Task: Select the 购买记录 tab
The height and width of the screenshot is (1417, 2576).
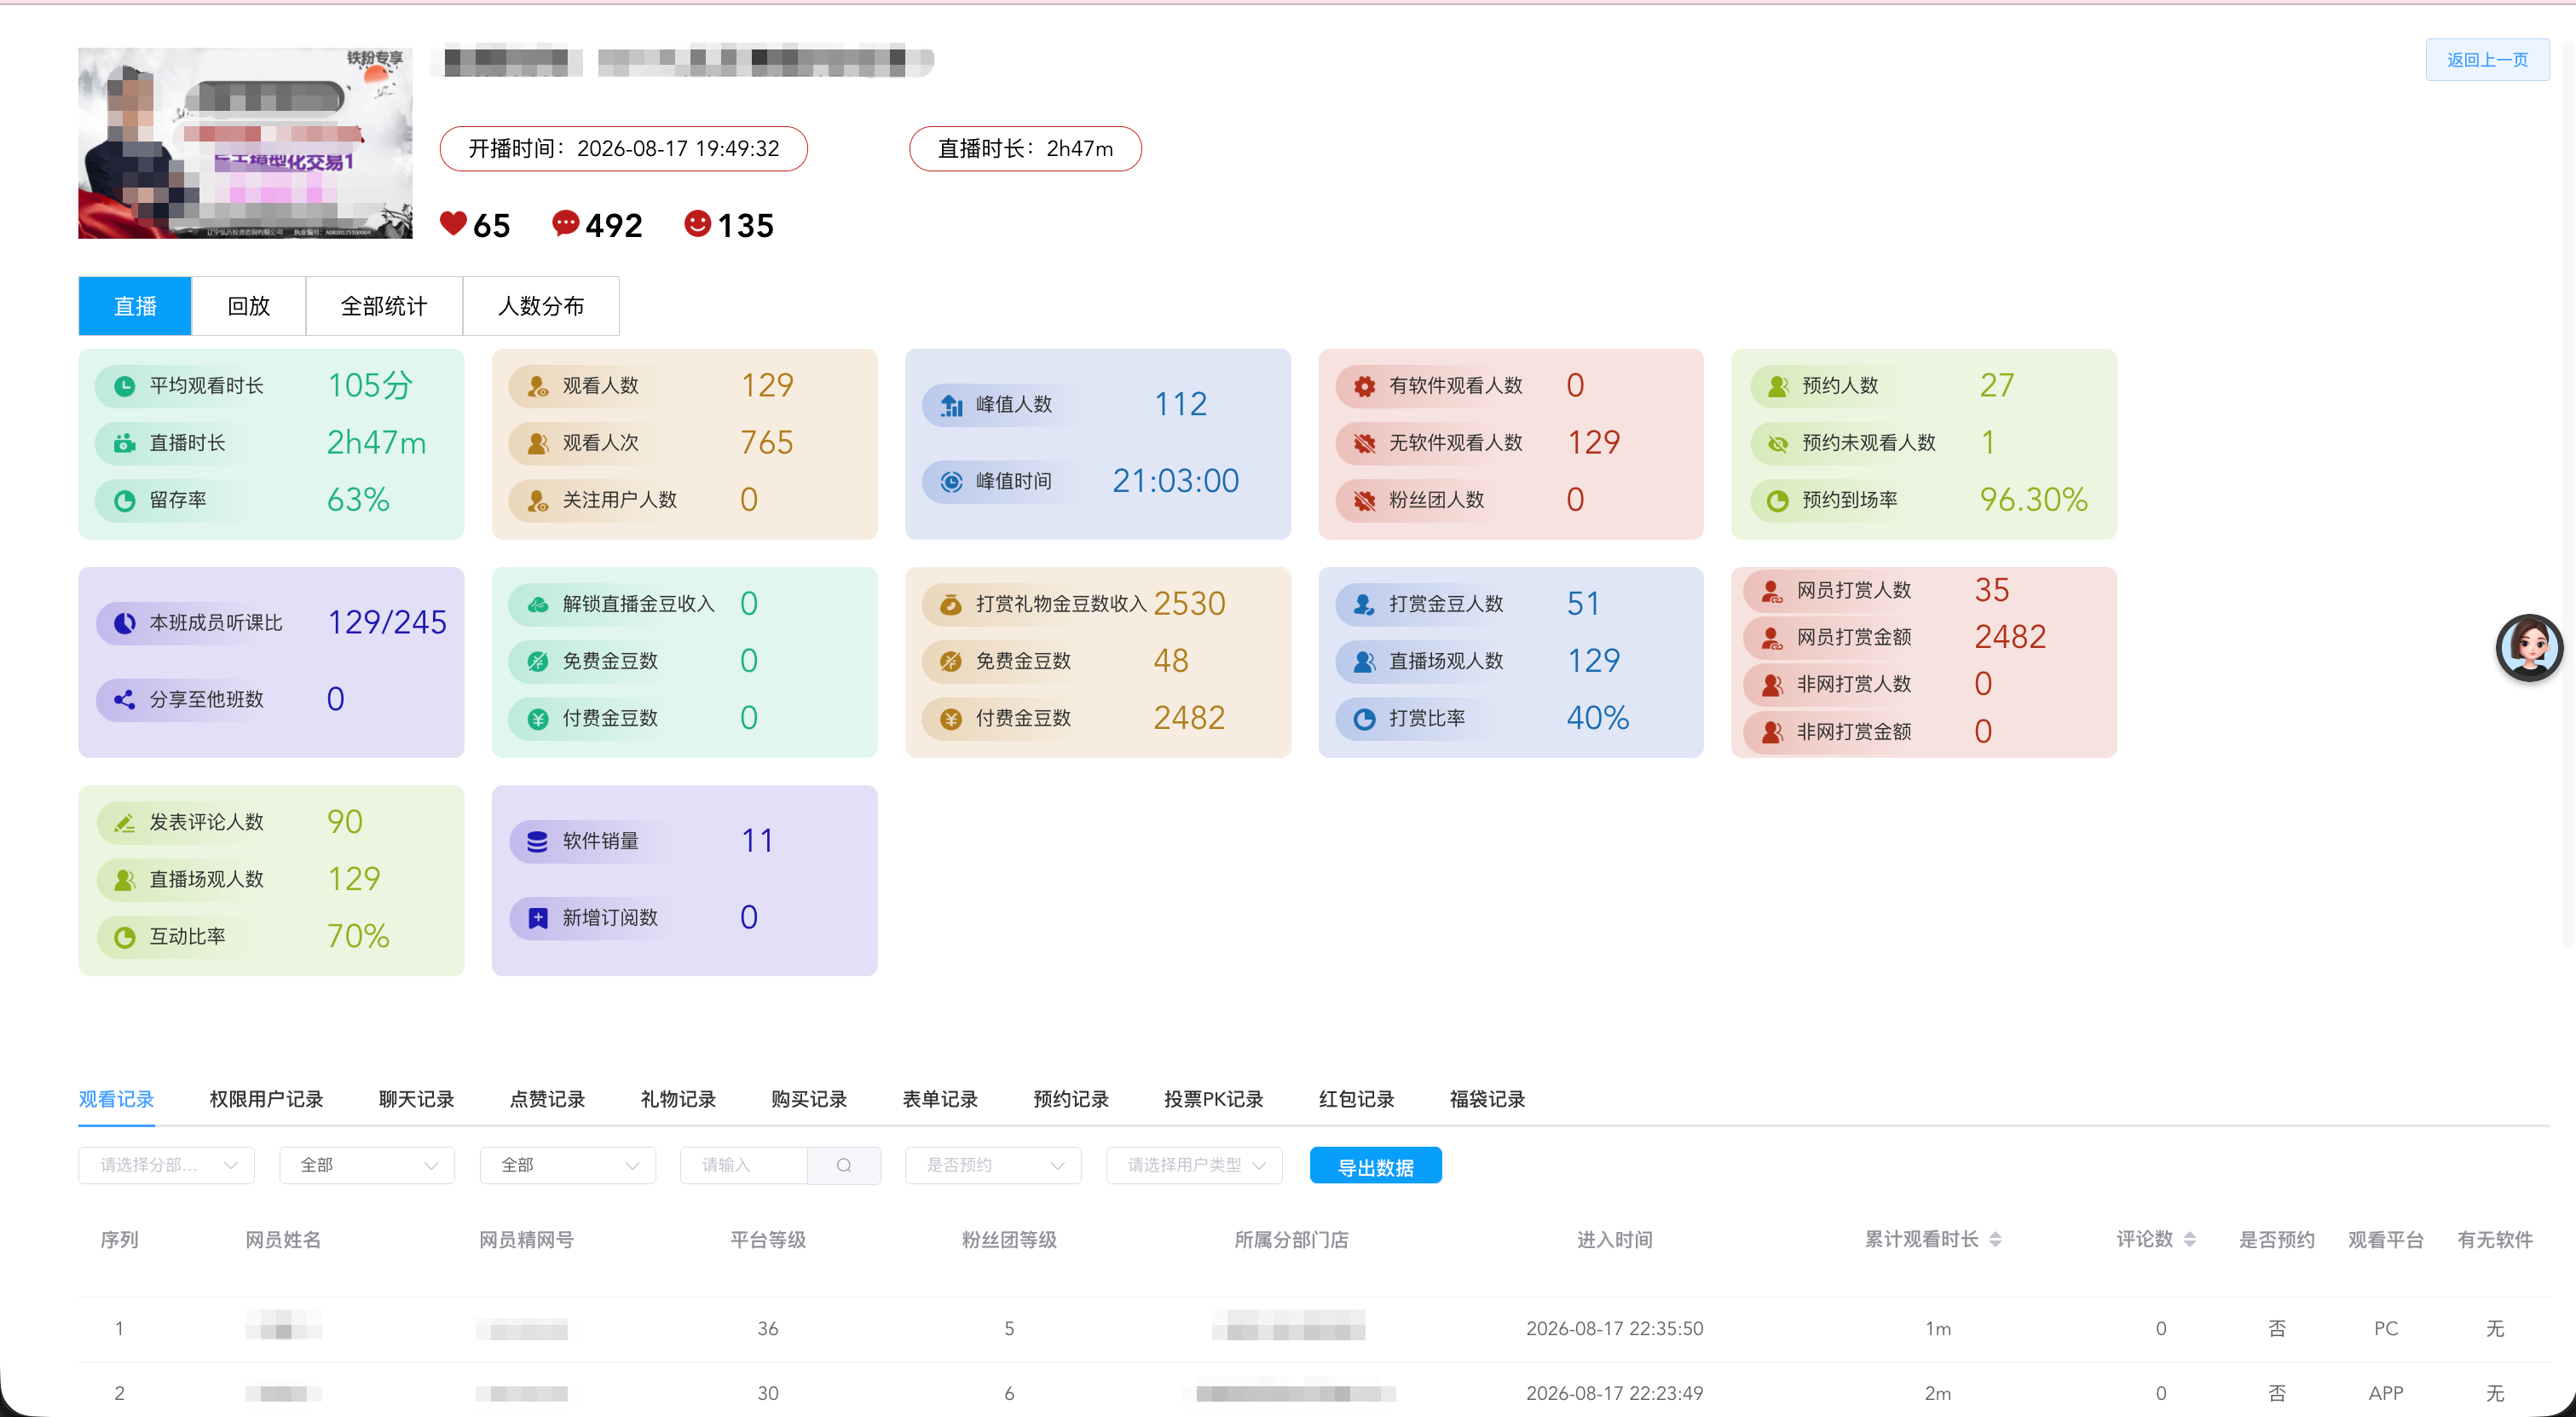Action: (809, 1099)
